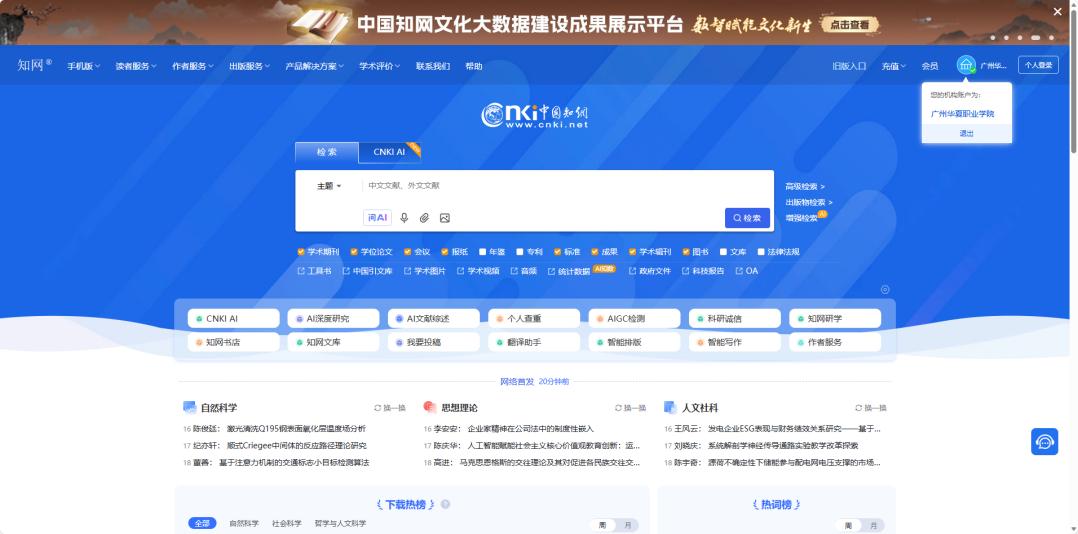The height and width of the screenshot is (534, 1078).
Task: Click 退出 in account popup
Action: tap(967, 133)
